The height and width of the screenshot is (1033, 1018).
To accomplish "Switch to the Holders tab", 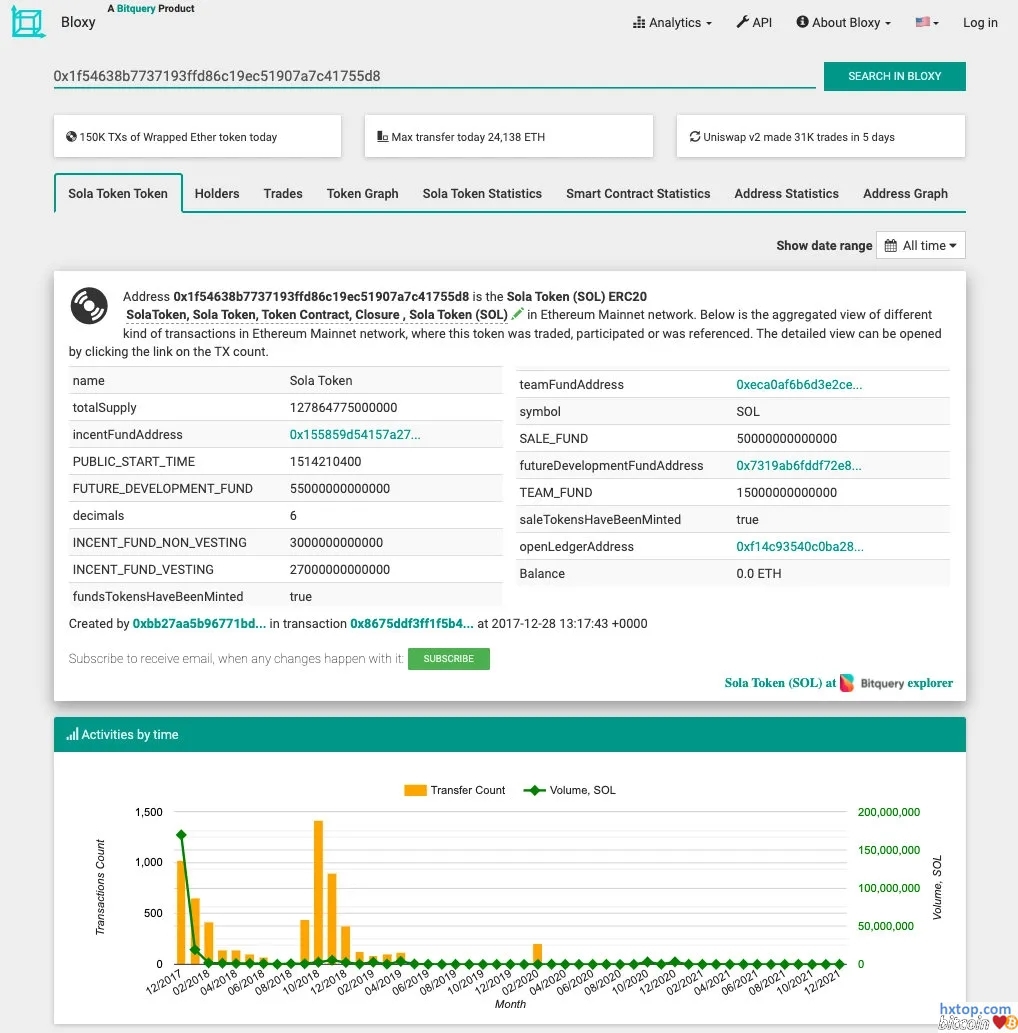I will coord(217,194).
